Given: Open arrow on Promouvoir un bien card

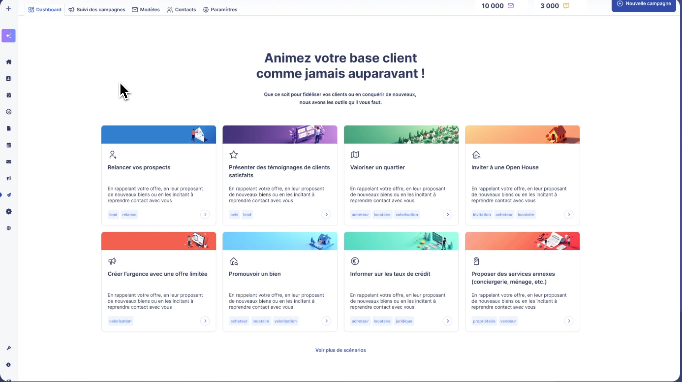Looking at the screenshot, I should click(x=326, y=321).
